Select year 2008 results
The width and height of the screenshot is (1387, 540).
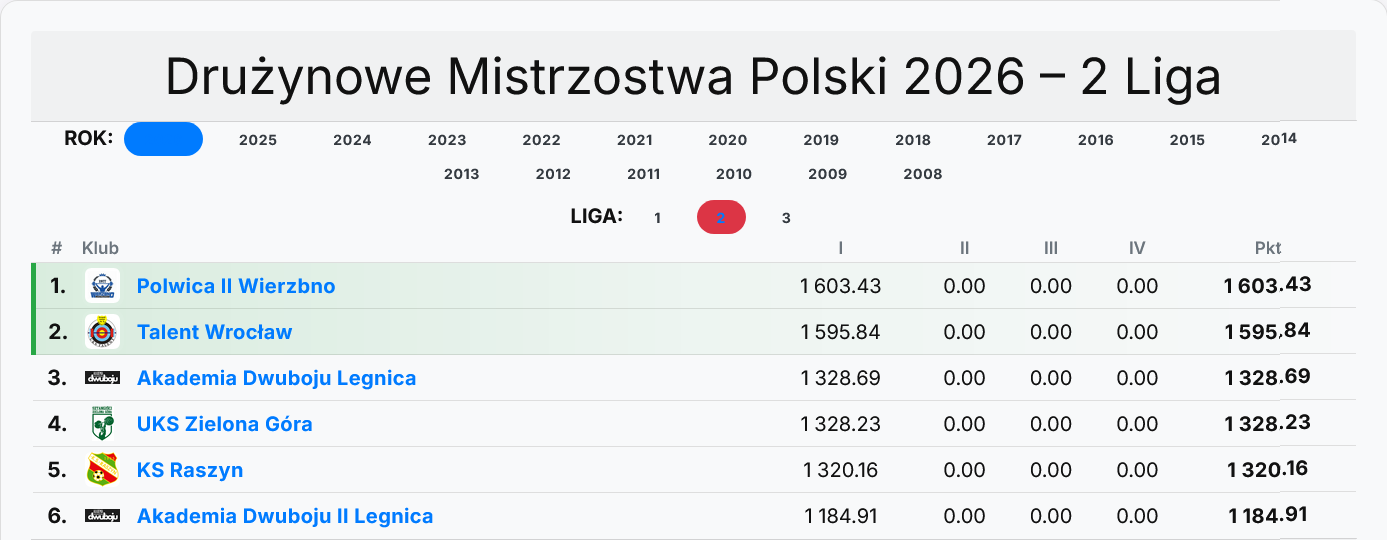pyautogui.click(x=922, y=174)
